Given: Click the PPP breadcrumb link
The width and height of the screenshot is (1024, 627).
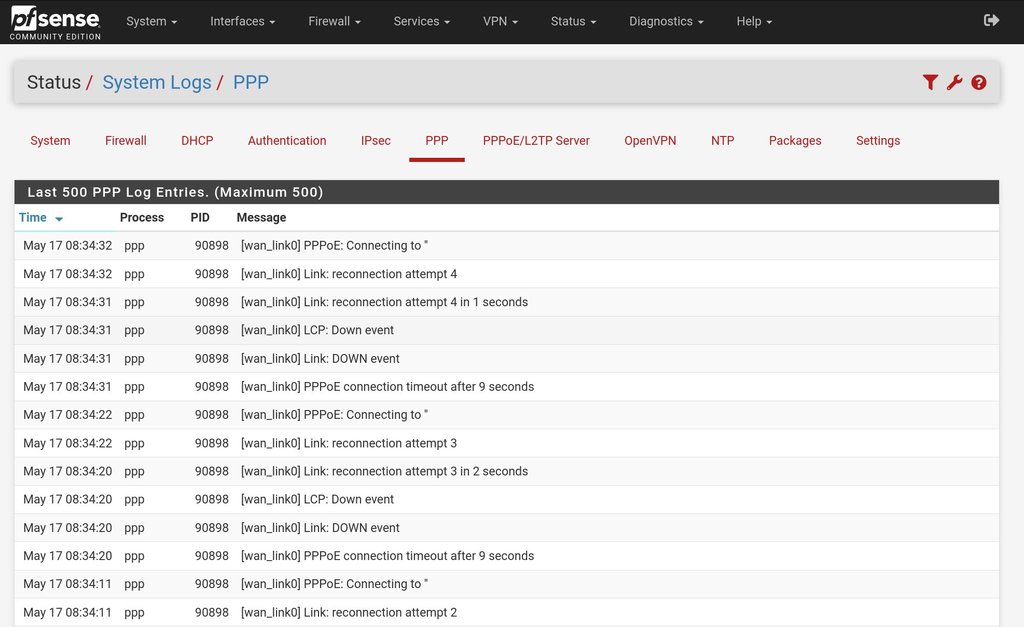Looking at the screenshot, I should pos(251,82).
